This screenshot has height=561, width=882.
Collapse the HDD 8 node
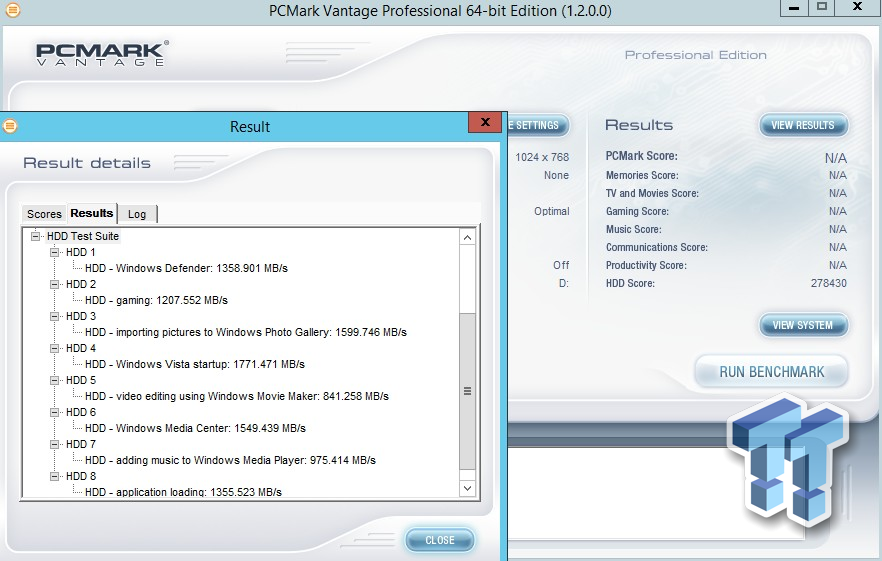click(55, 477)
